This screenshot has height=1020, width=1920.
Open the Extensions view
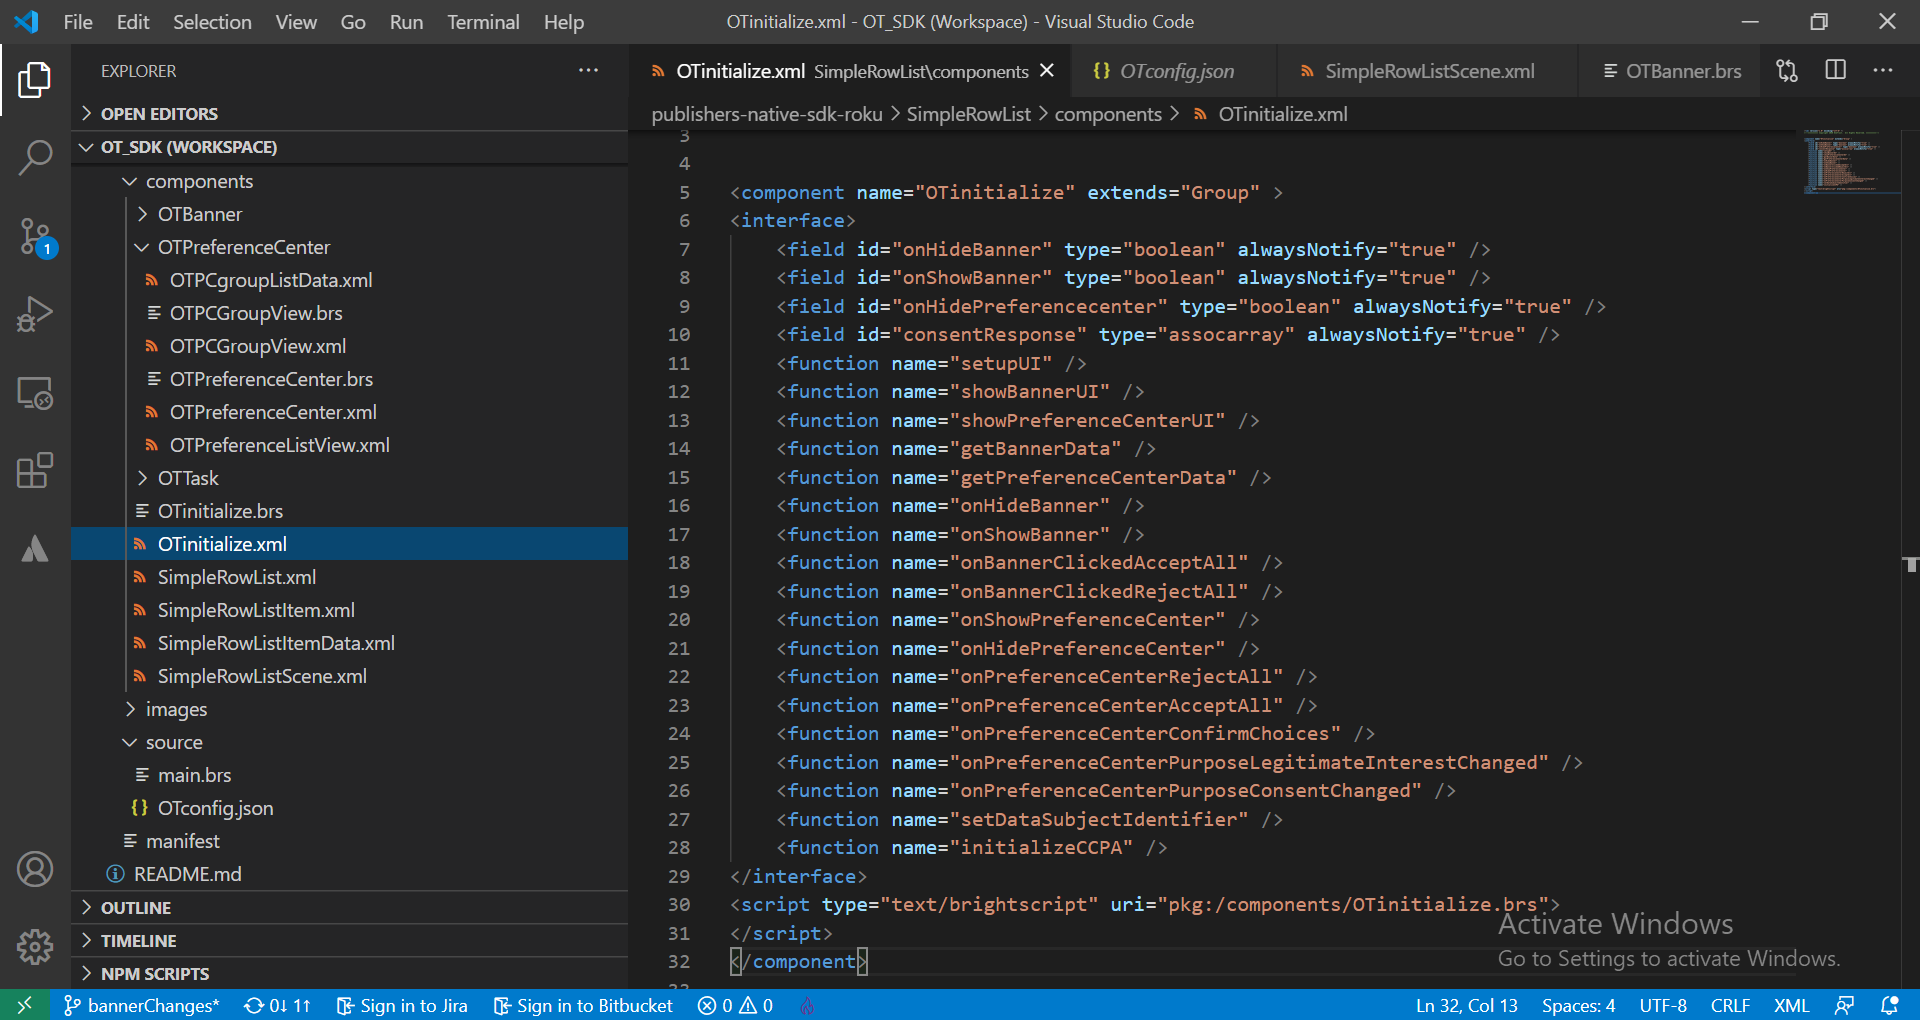tap(35, 471)
